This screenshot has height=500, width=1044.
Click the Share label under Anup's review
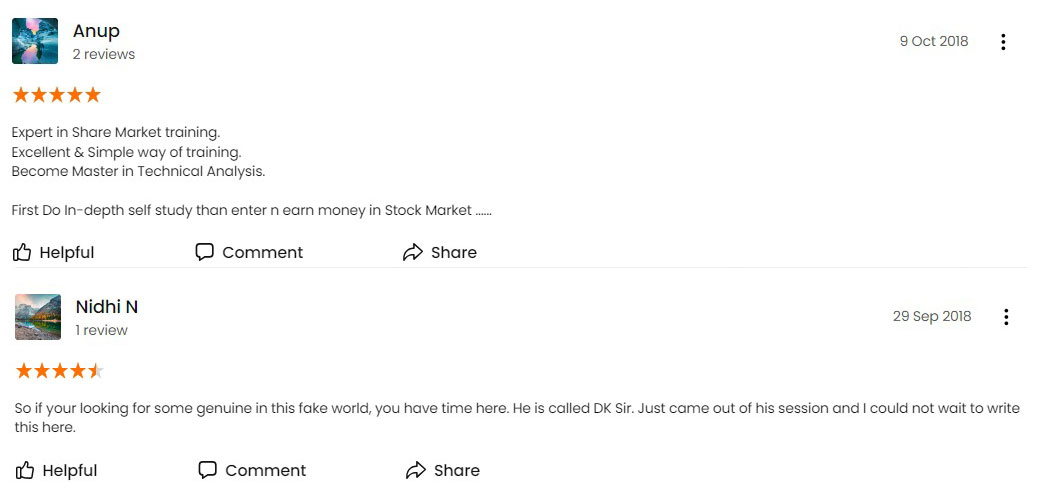click(x=454, y=253)
